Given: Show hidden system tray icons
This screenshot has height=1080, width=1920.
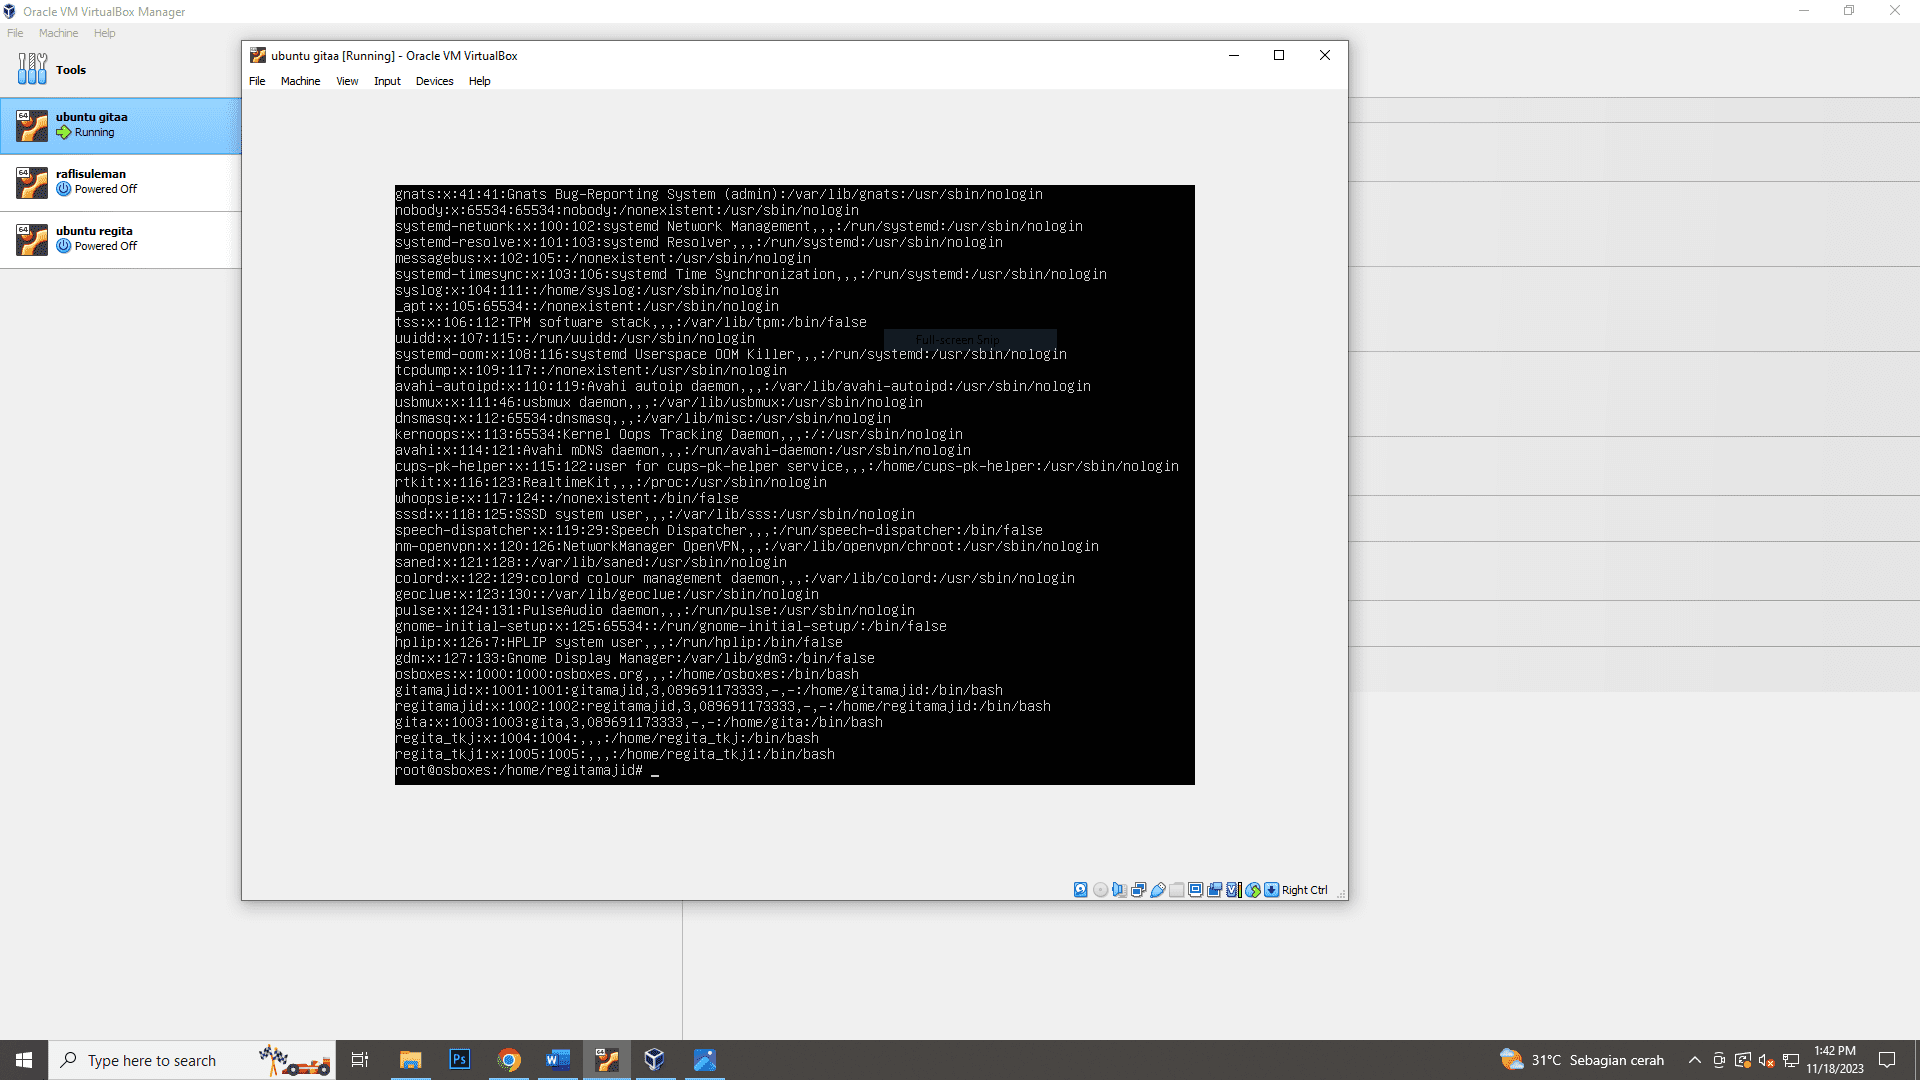Looking at the screenshot, I should [1695, 1060].
